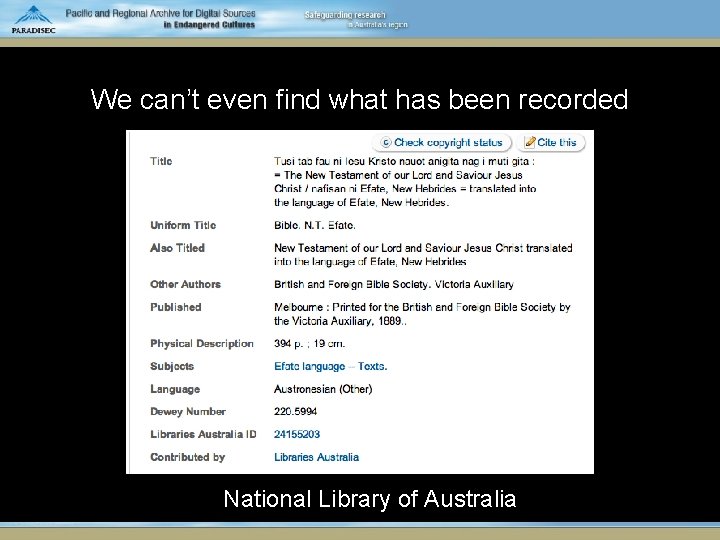Click the copyright symbol icon
The height and width of the screenshot is (540, 720).
click(x=386, y=143)
